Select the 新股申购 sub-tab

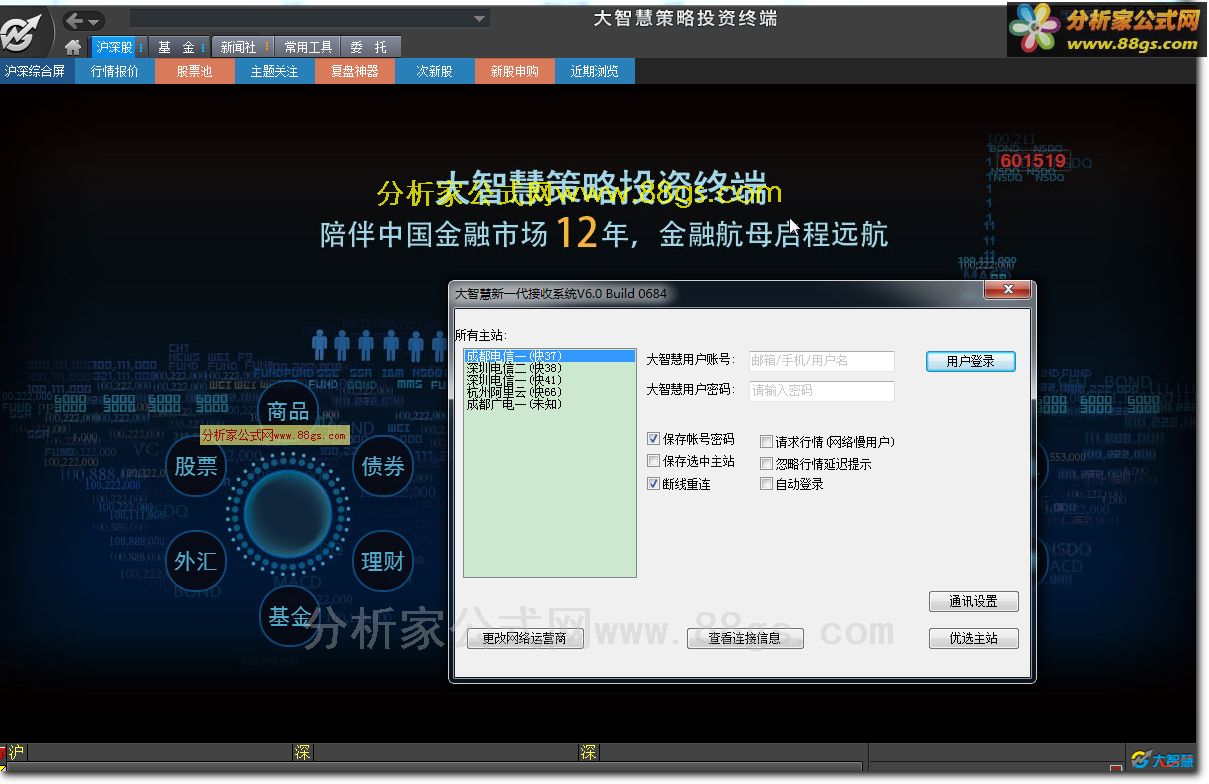[x=515, y=71]
